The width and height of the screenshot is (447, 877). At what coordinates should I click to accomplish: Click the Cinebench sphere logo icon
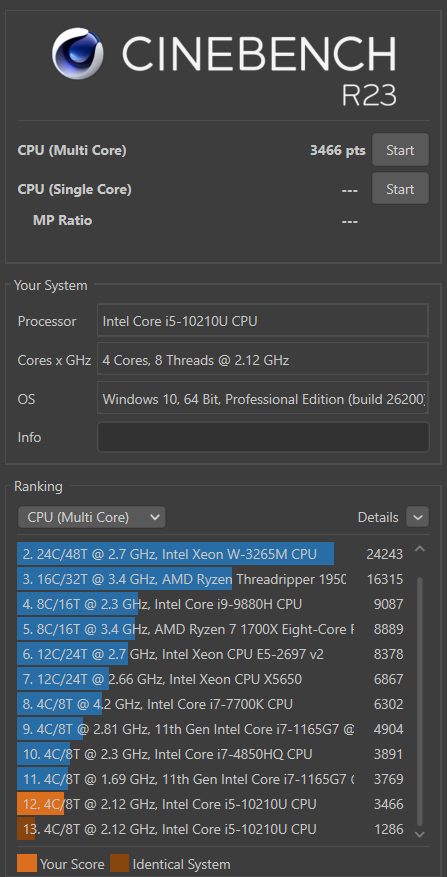78,54
